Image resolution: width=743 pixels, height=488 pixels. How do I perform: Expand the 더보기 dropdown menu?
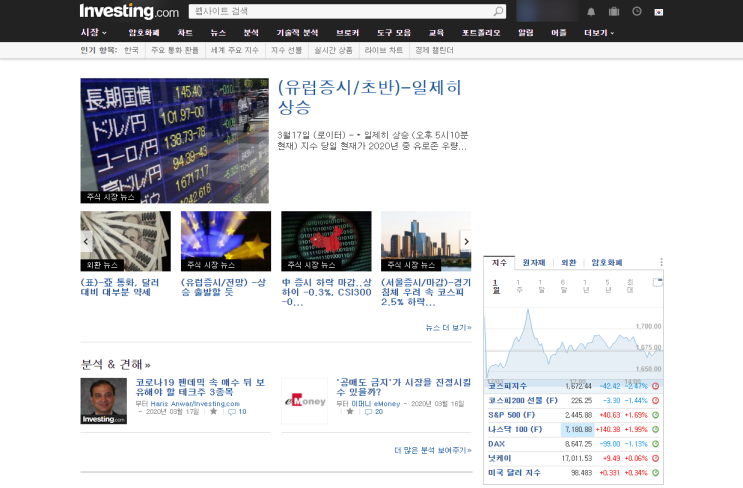click(x=599, y=33)
